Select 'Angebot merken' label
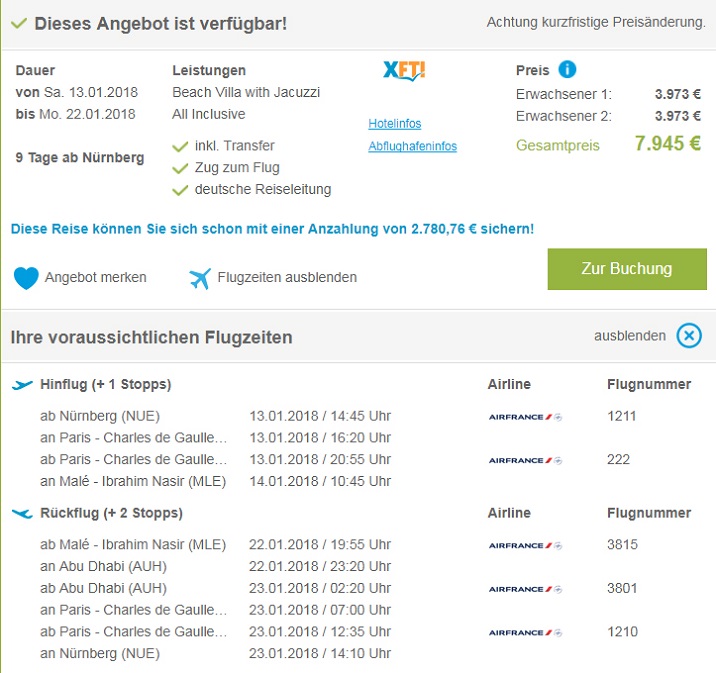This screenshot has width=716, height=673. (x=96, y=277)
